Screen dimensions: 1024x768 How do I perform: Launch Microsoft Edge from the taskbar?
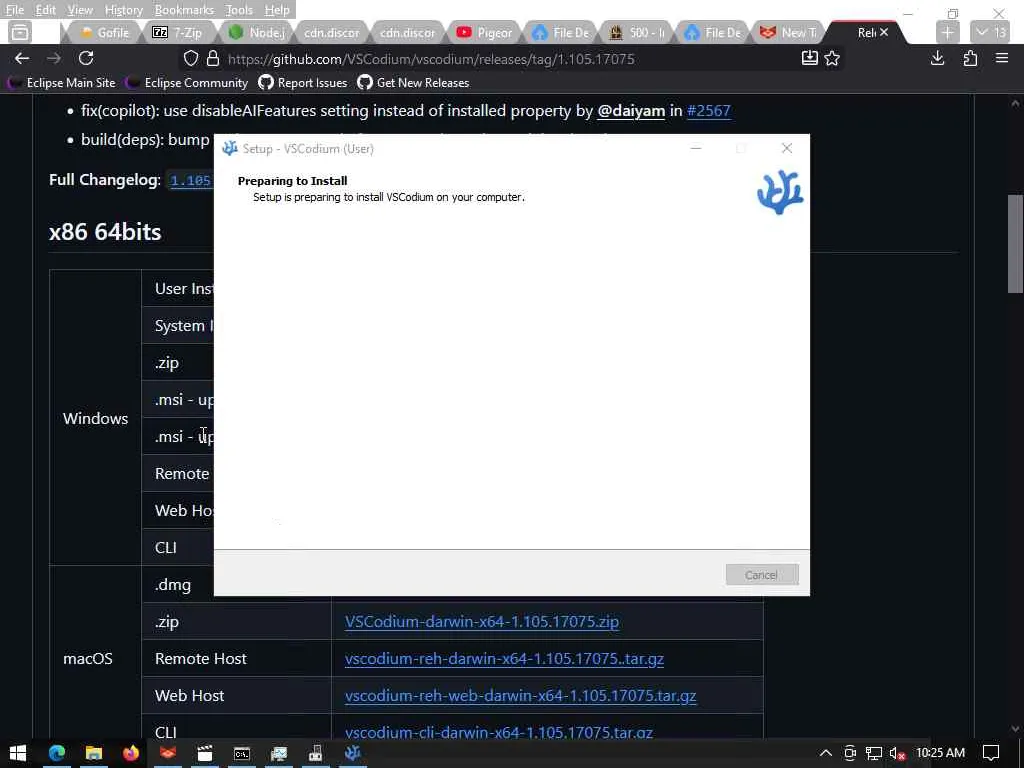coord(57,753)
